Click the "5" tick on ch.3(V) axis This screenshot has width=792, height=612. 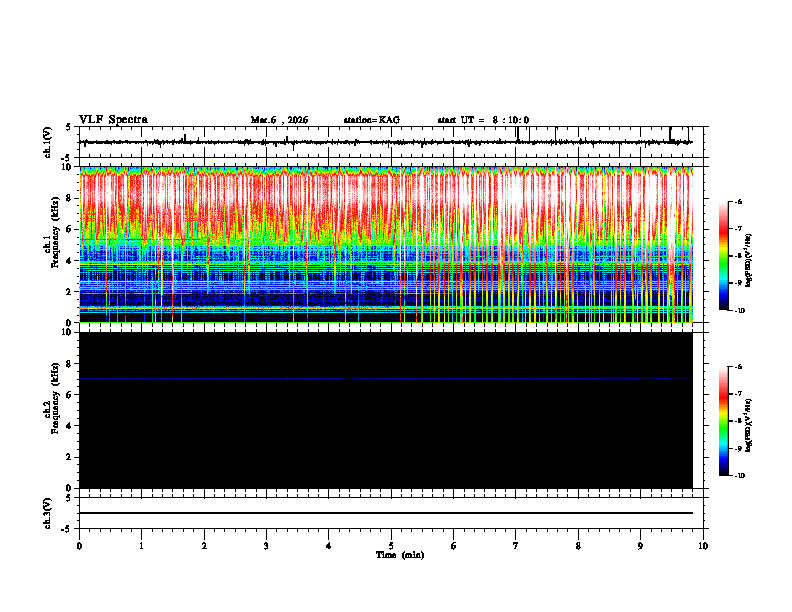click(x=69, y=498)
